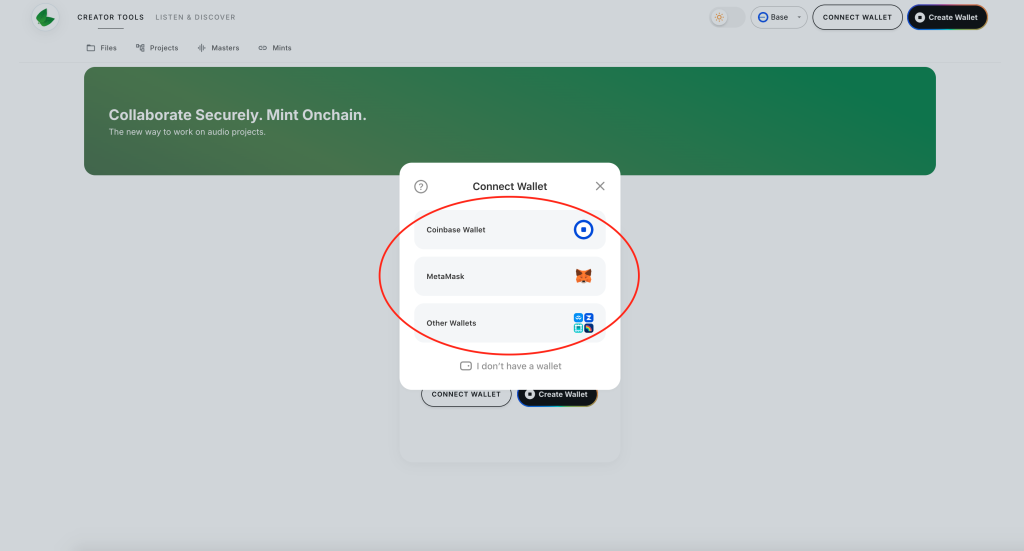Click the Base network logo icon

(x=763, y=18)
